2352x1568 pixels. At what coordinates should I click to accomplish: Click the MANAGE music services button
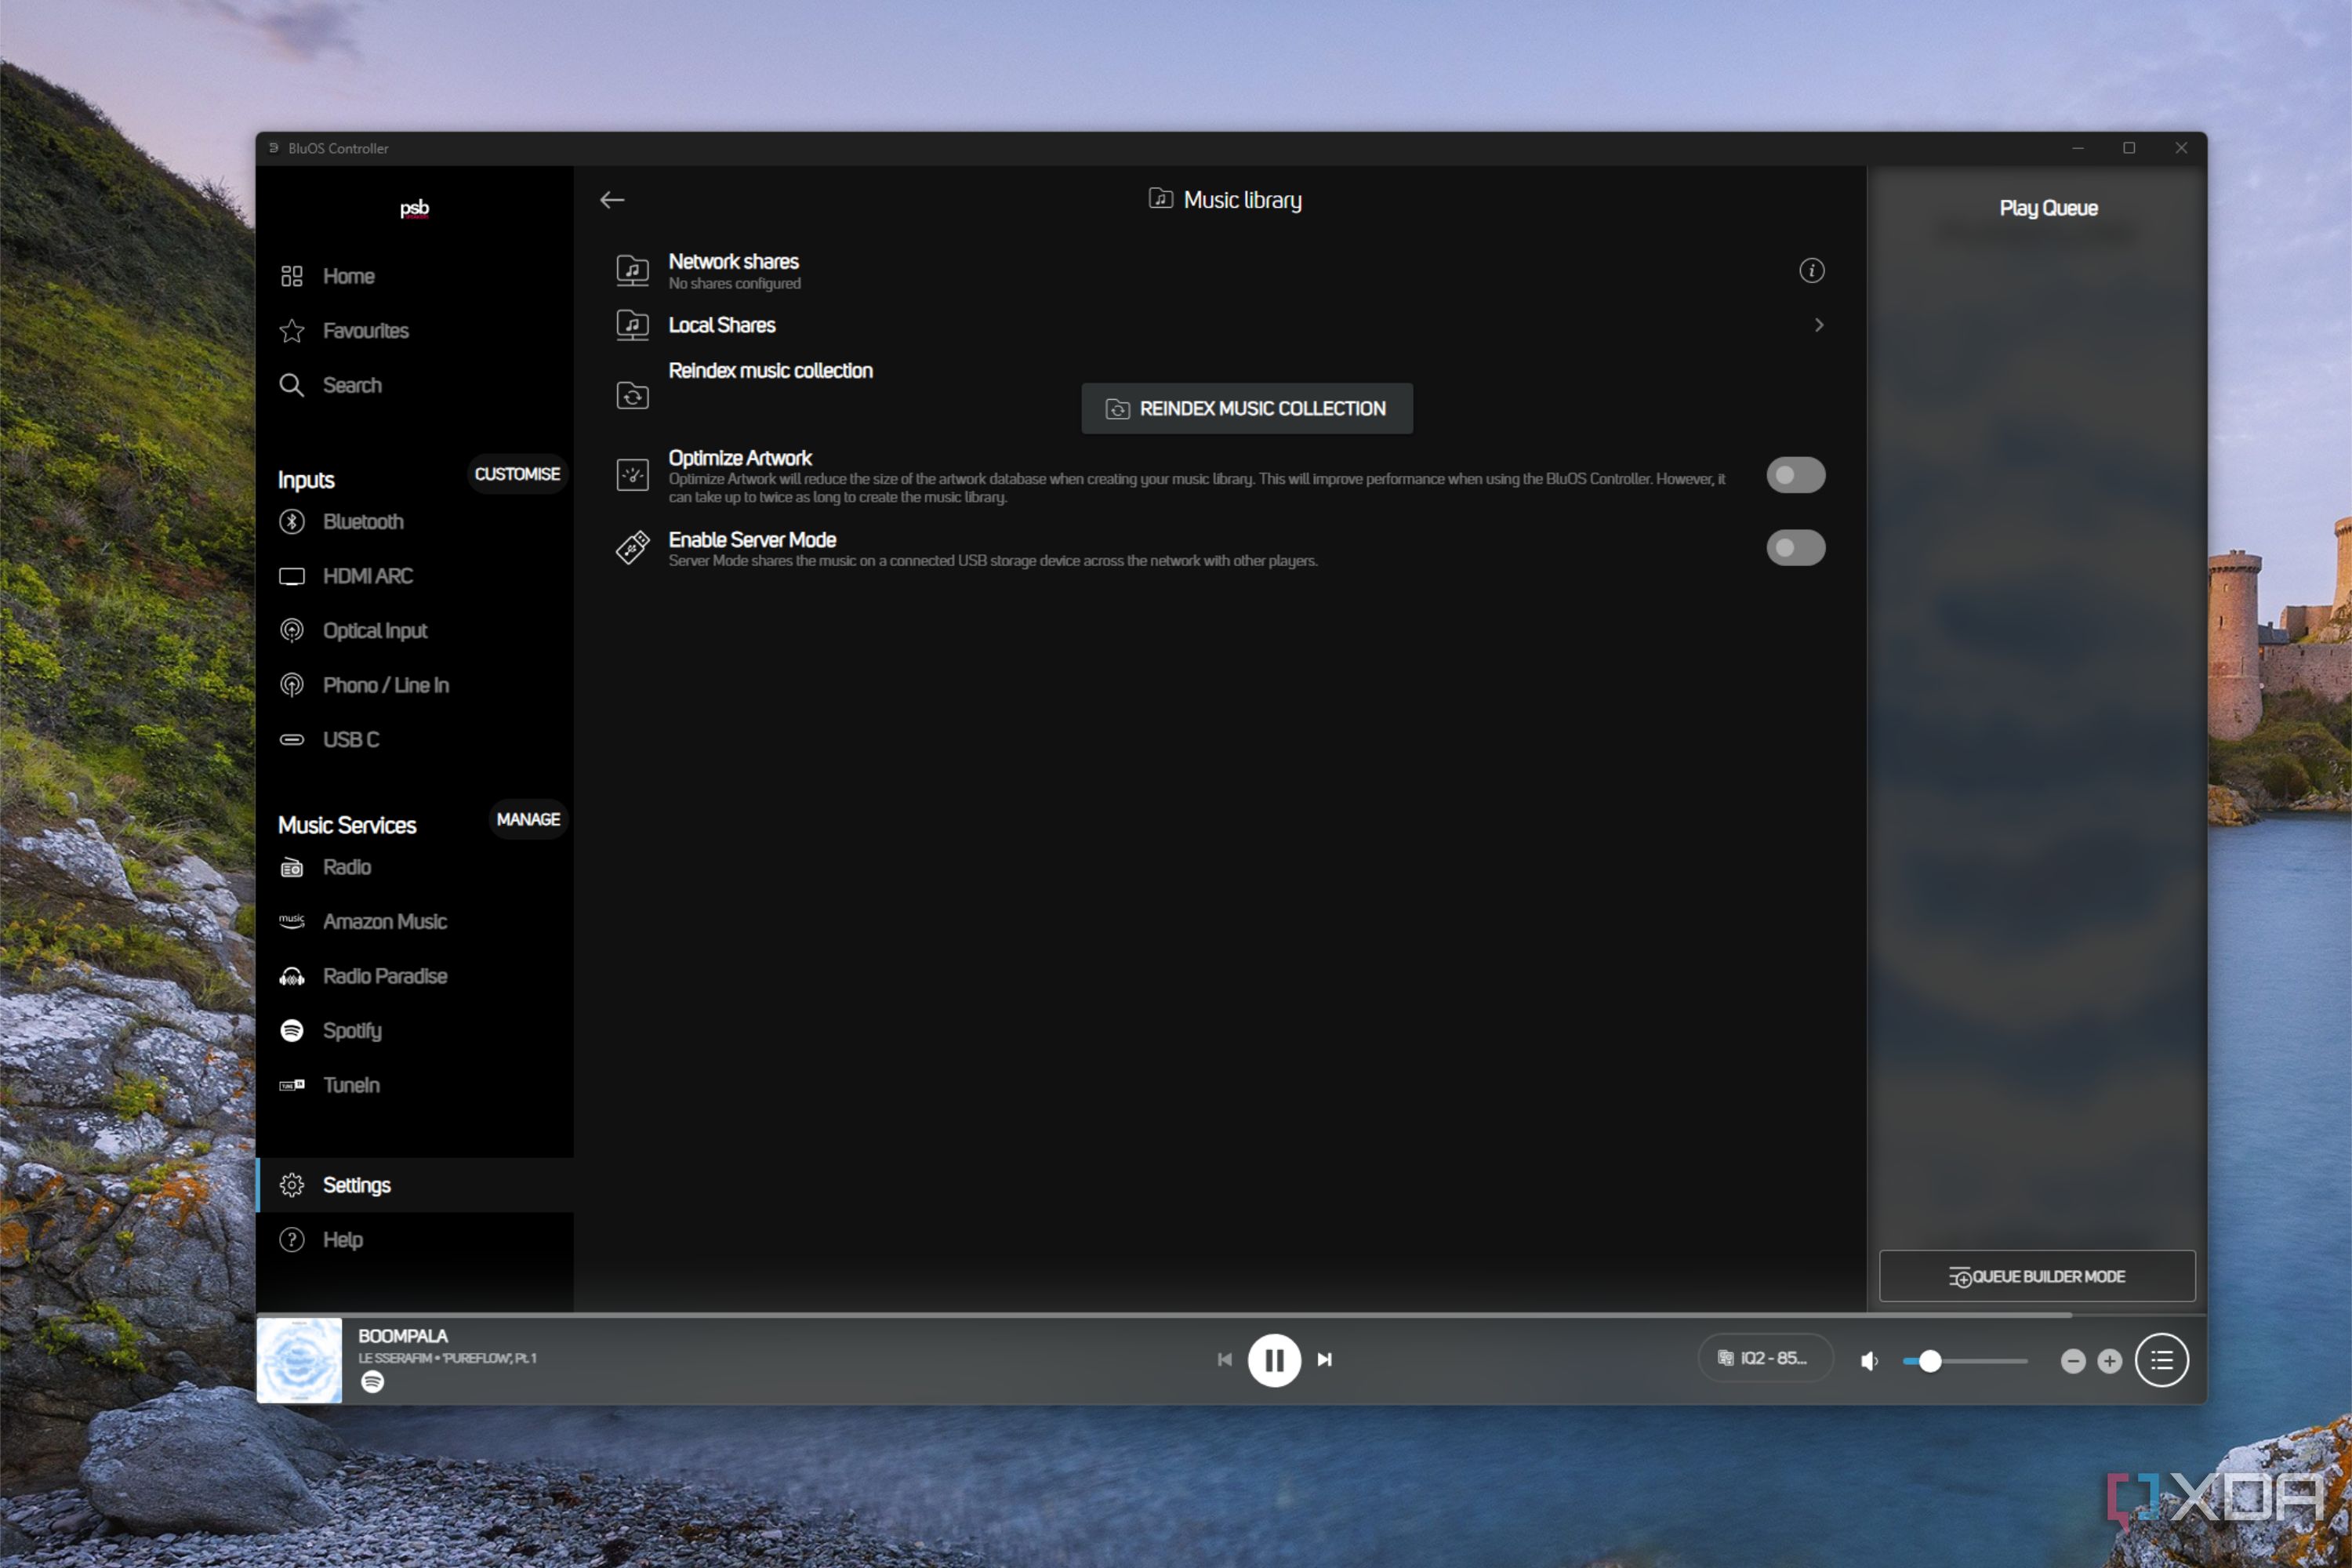(528, 820)
